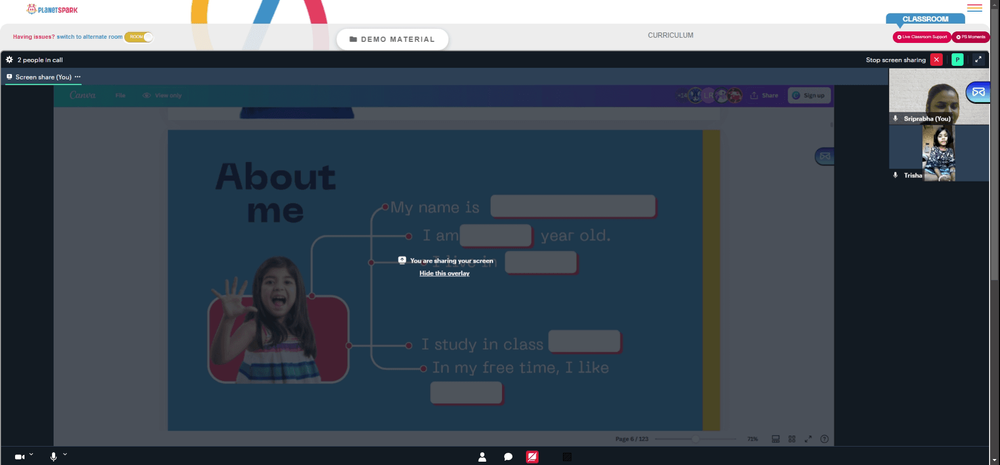The height and width of the screenshot is (465, 1000).
Task: Open the call settings gear icon
Action: point(10,59)
